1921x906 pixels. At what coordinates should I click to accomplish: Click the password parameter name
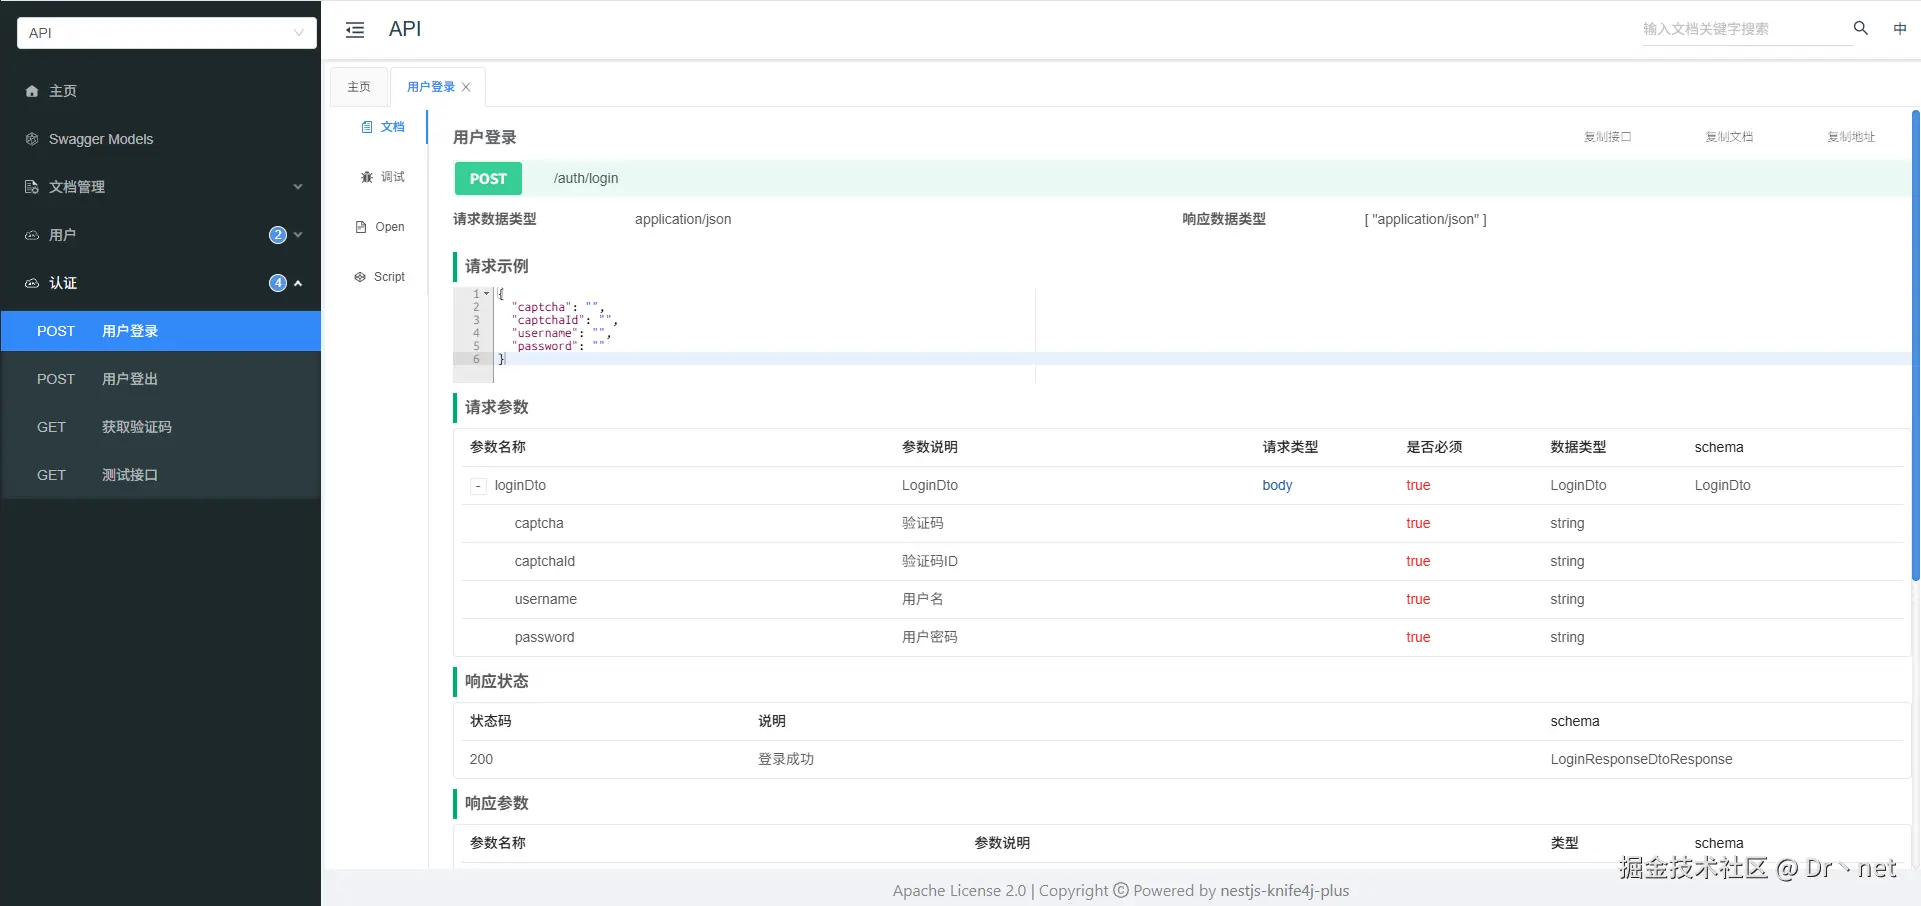coord(545,638)
